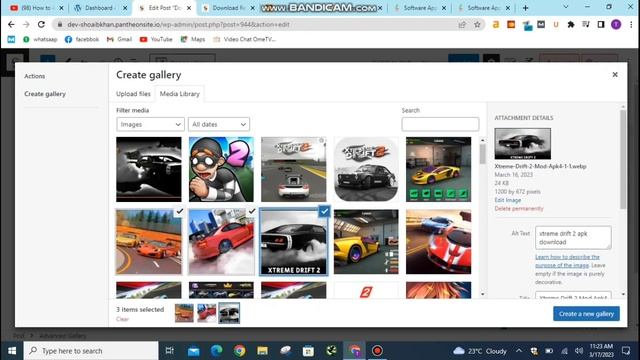Screen dimensions: 640x360
Task: Open browser side panel icon
Action: tap(601, 24)
